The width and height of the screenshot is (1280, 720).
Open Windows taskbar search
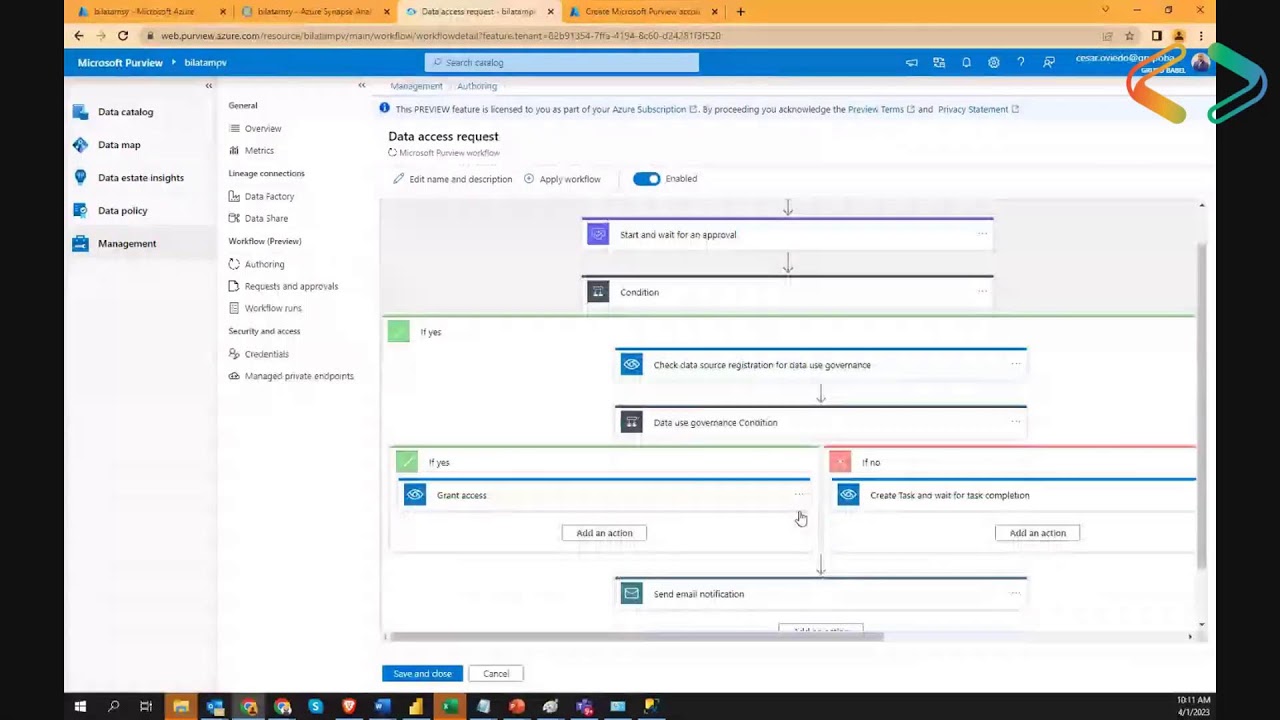point(113,707)
